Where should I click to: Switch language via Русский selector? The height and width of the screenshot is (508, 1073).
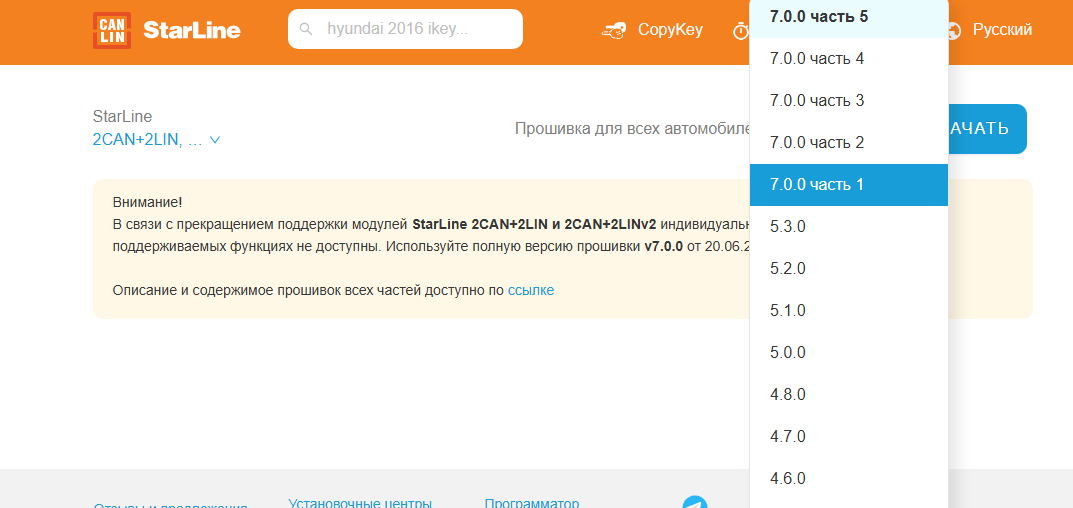coord(1002,30)
